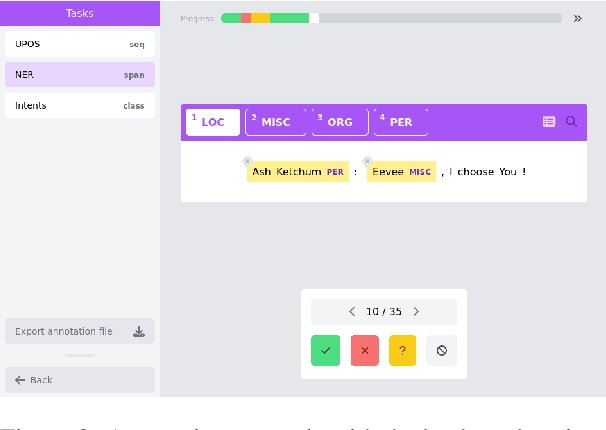Click the green accept checkmark button
606x430 pixels.
(x=325, y=350)
